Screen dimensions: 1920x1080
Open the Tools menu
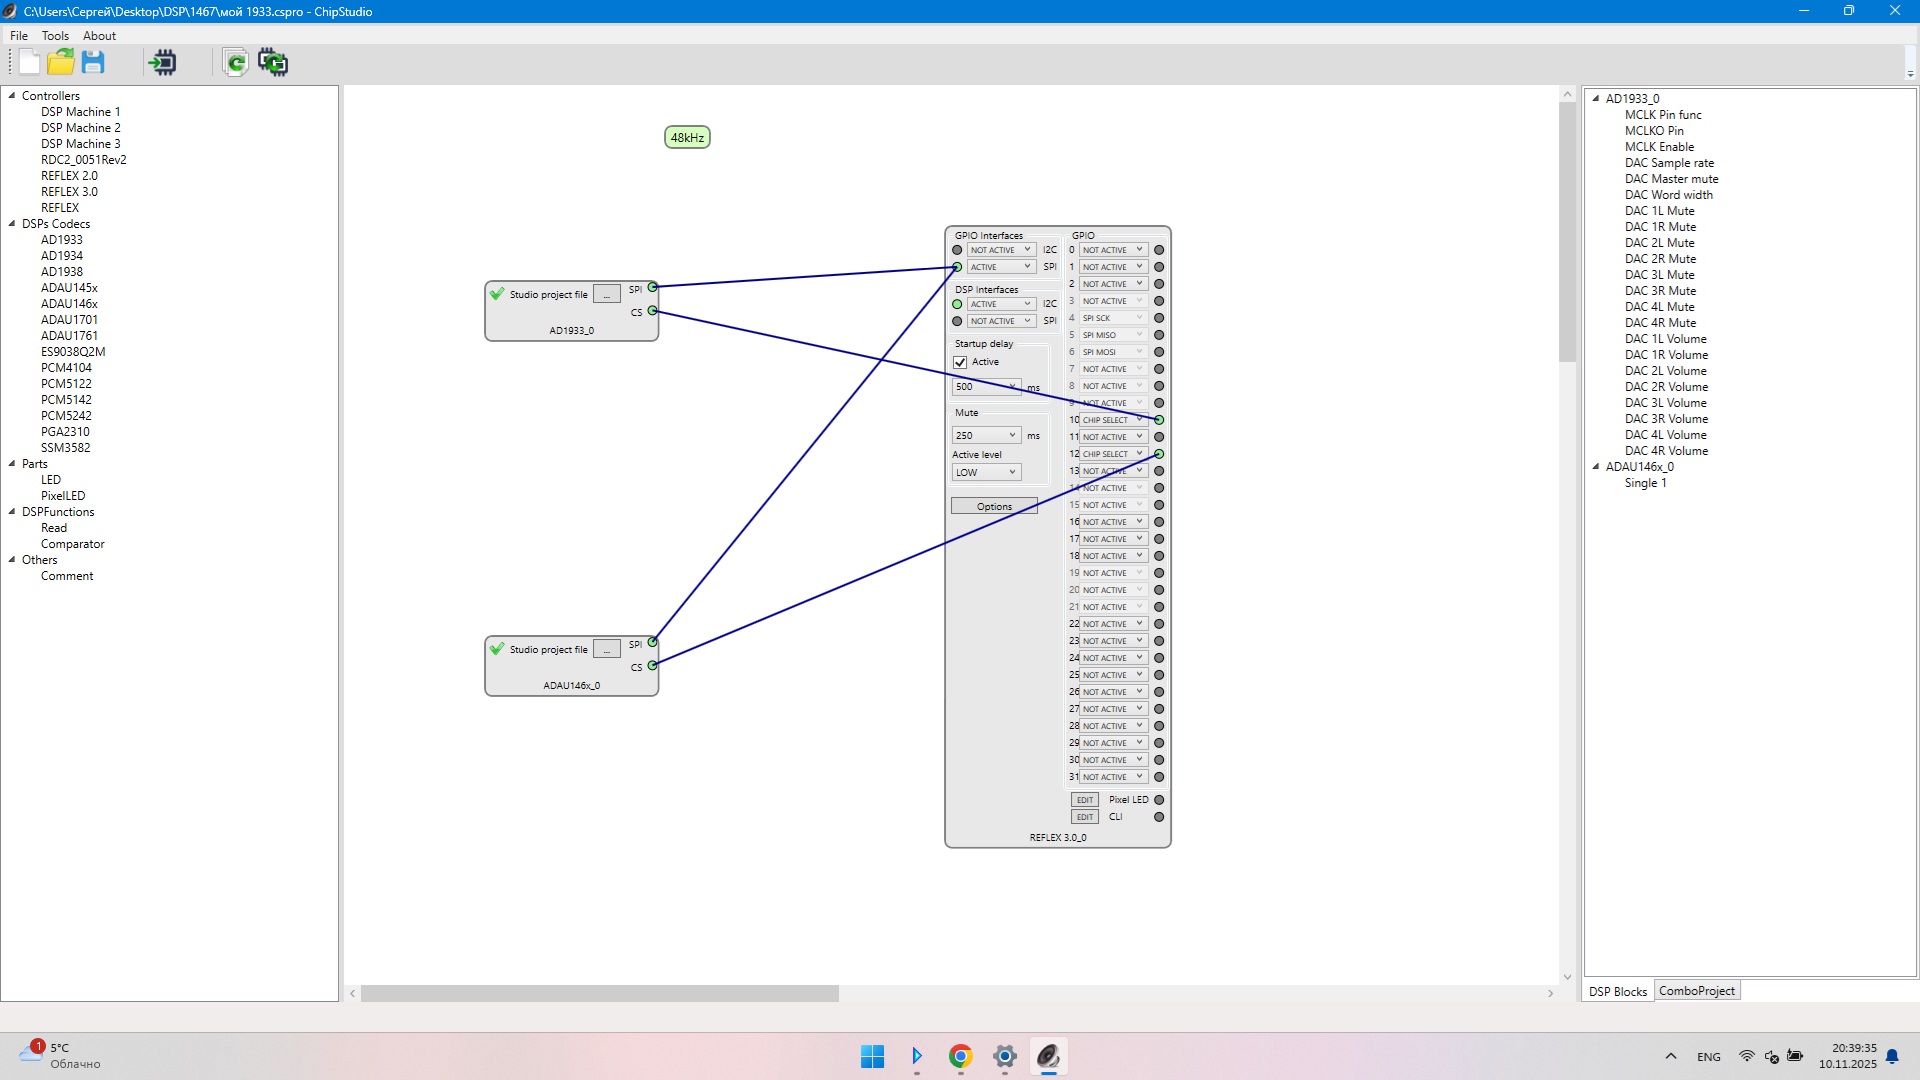click(55, 35)
